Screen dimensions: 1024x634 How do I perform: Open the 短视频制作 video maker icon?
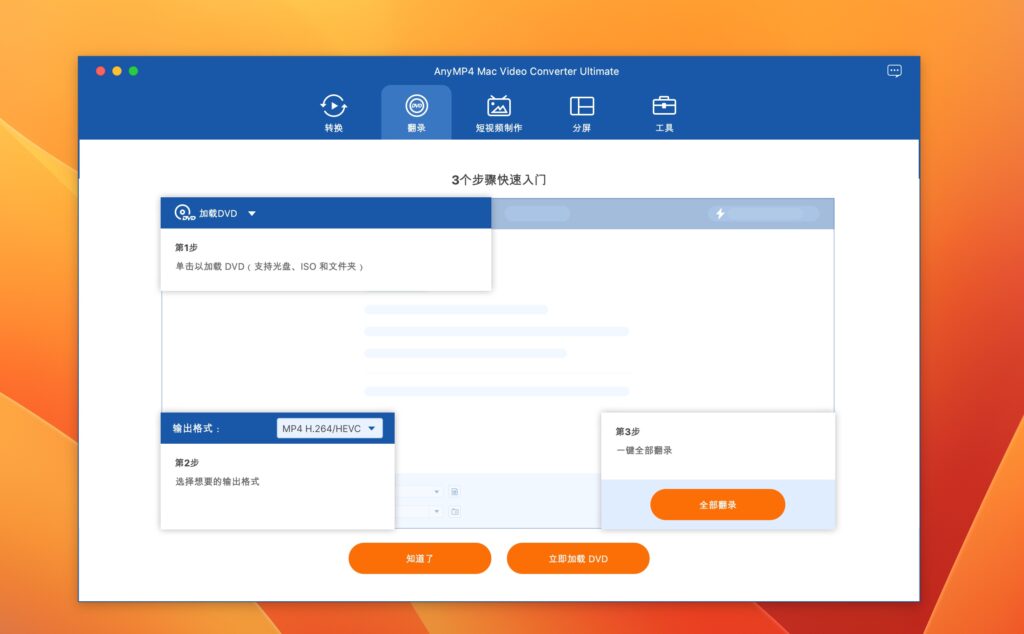click(x=498, y=112)
